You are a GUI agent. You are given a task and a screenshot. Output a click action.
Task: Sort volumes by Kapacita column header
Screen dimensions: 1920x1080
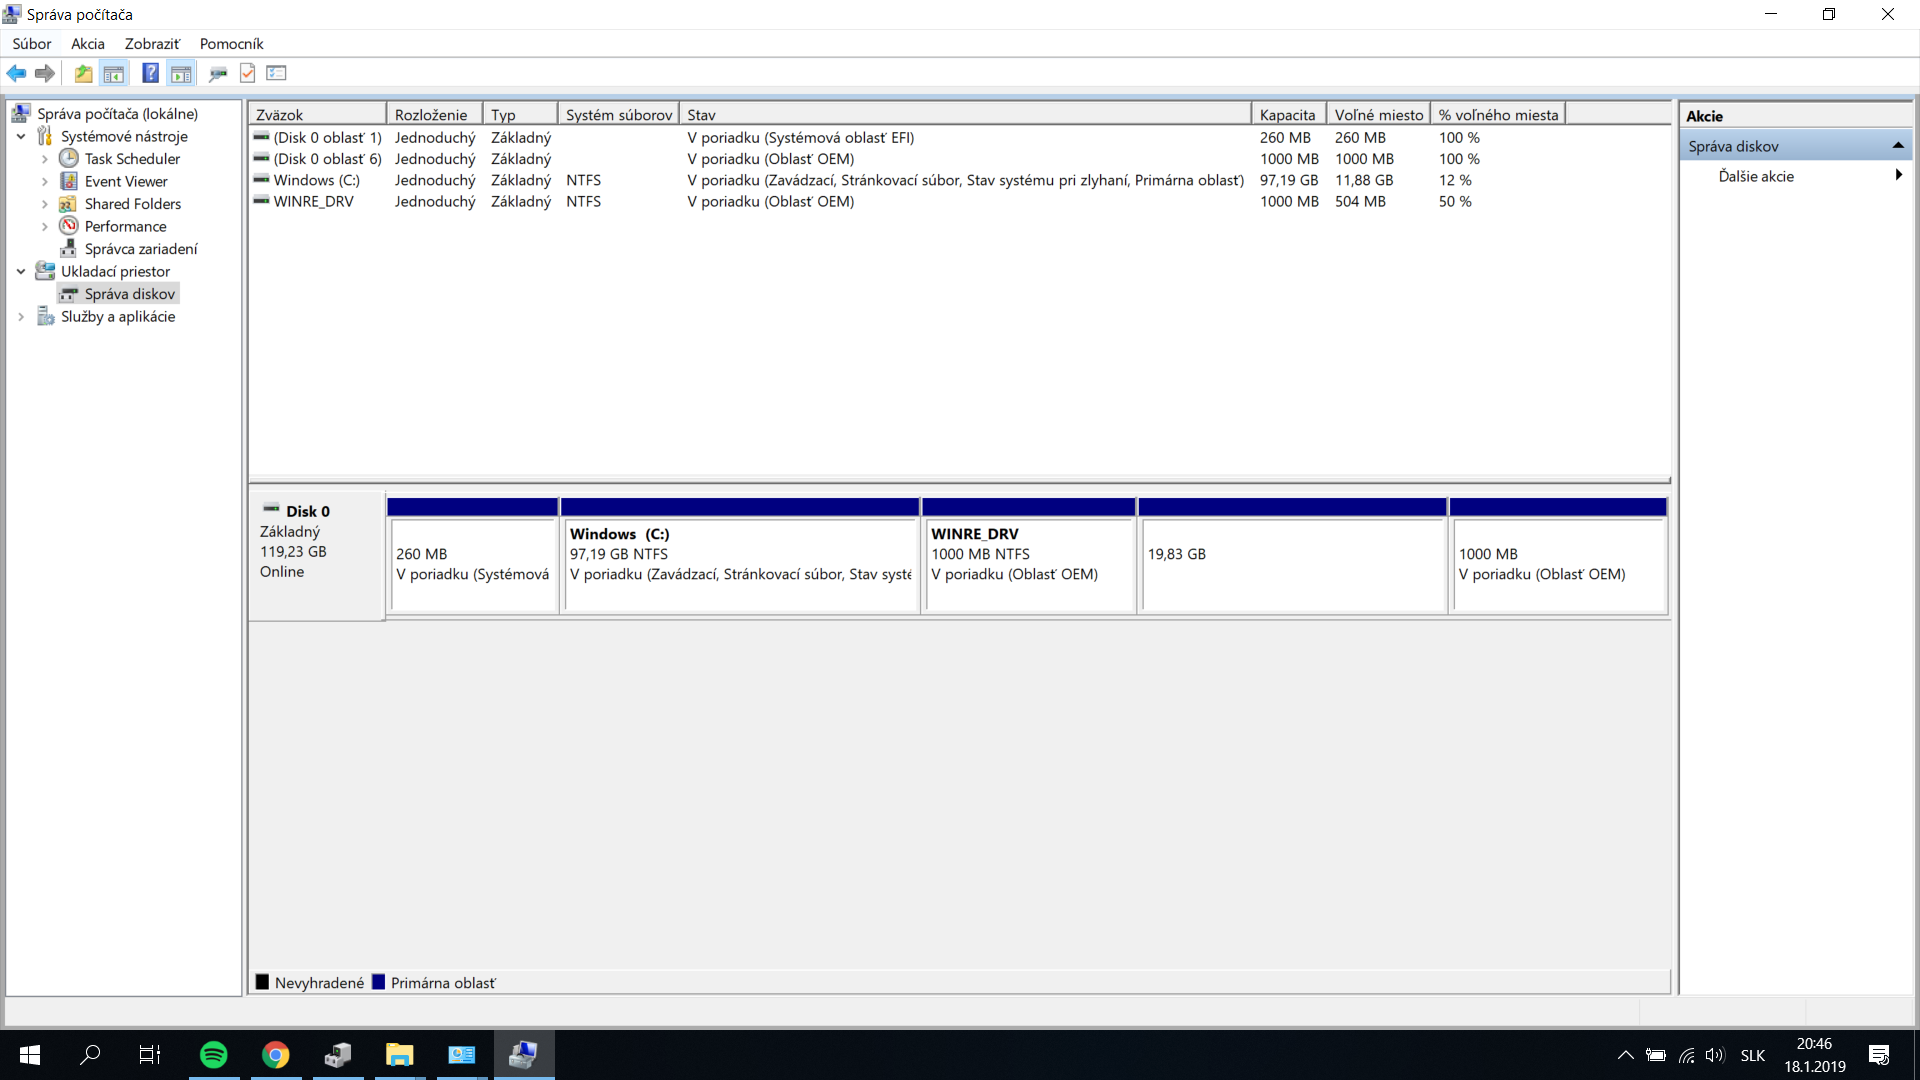click(1287, 115)
